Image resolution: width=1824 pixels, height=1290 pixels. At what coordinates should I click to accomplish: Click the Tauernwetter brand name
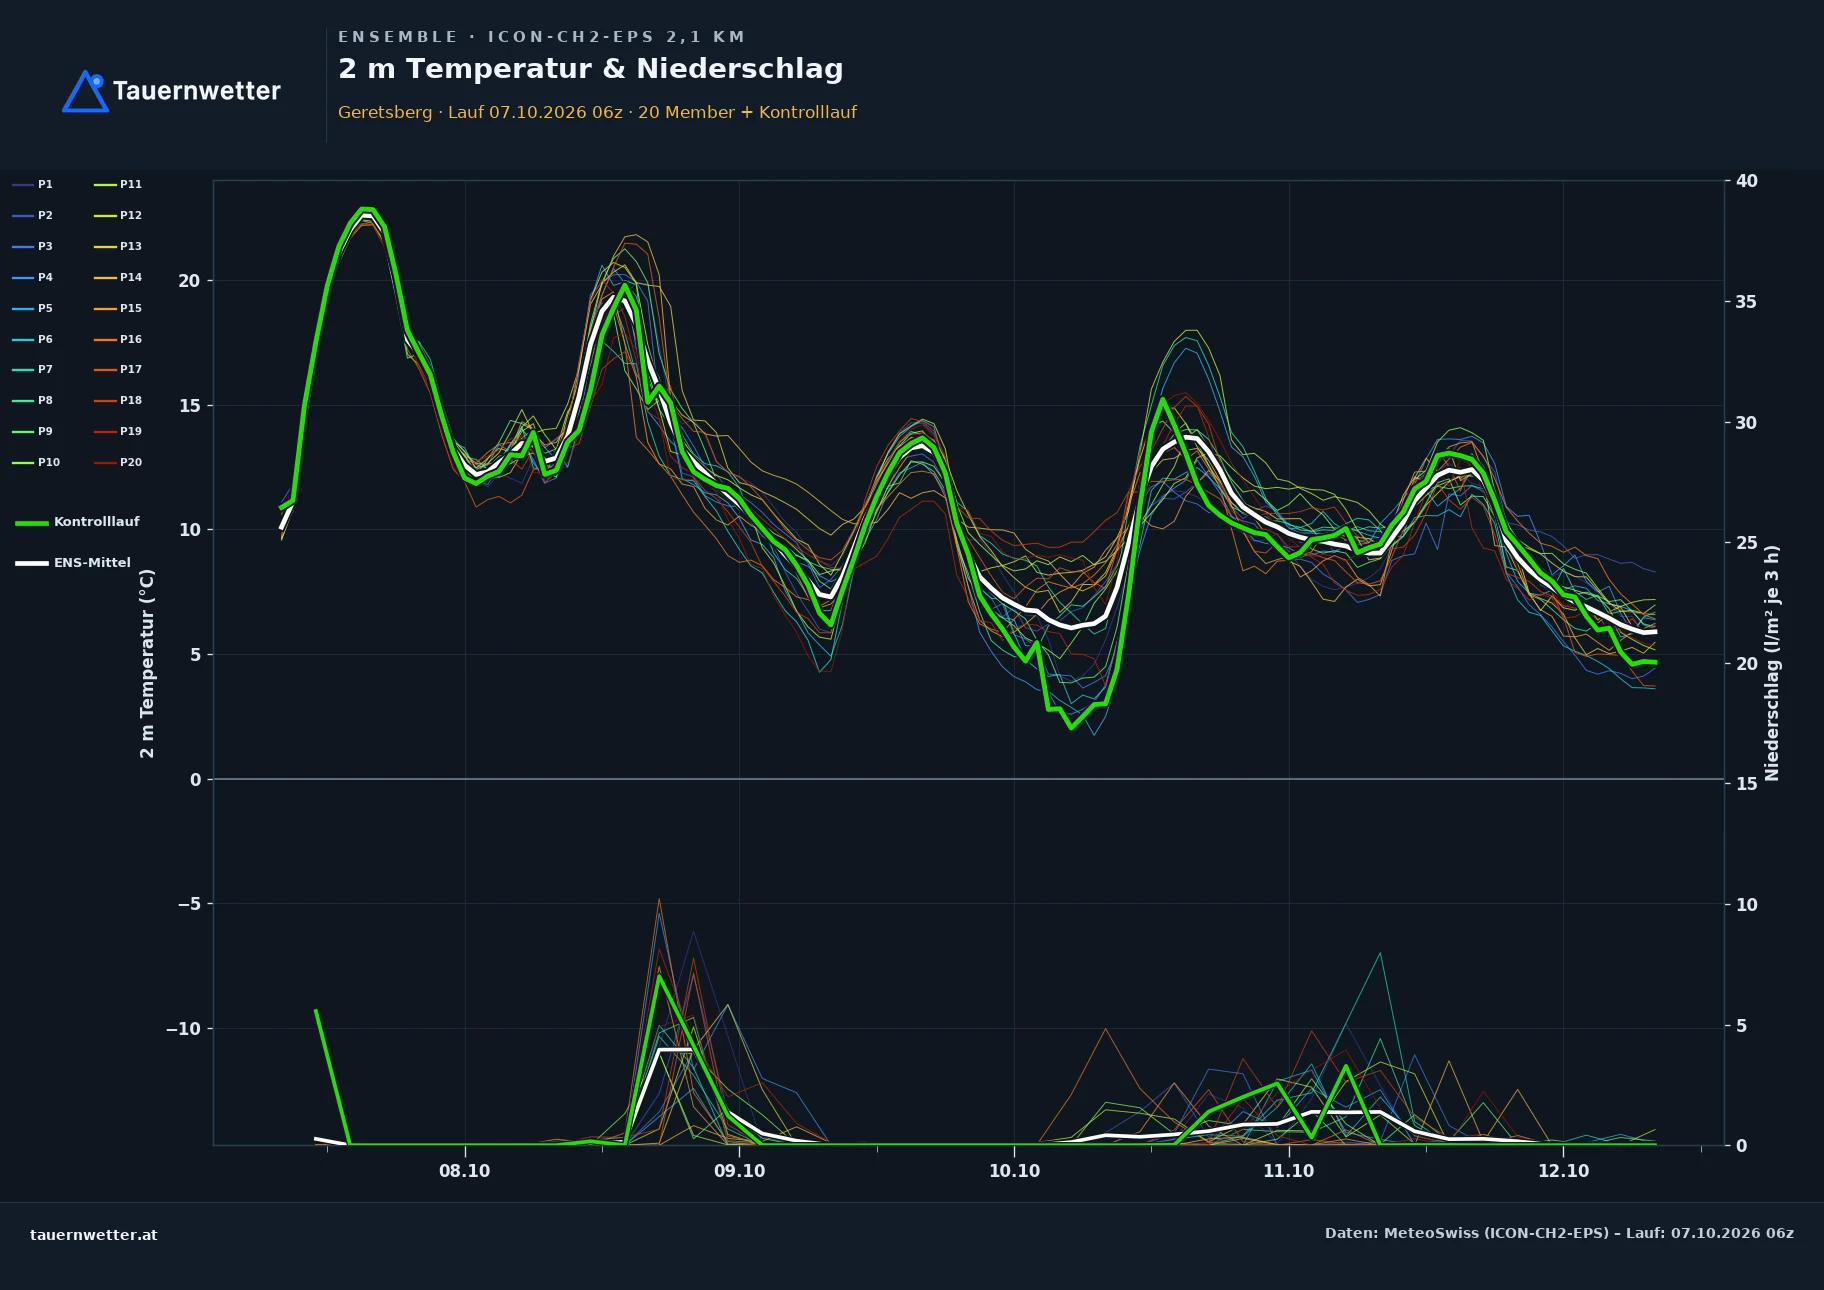tap(197, 91)
